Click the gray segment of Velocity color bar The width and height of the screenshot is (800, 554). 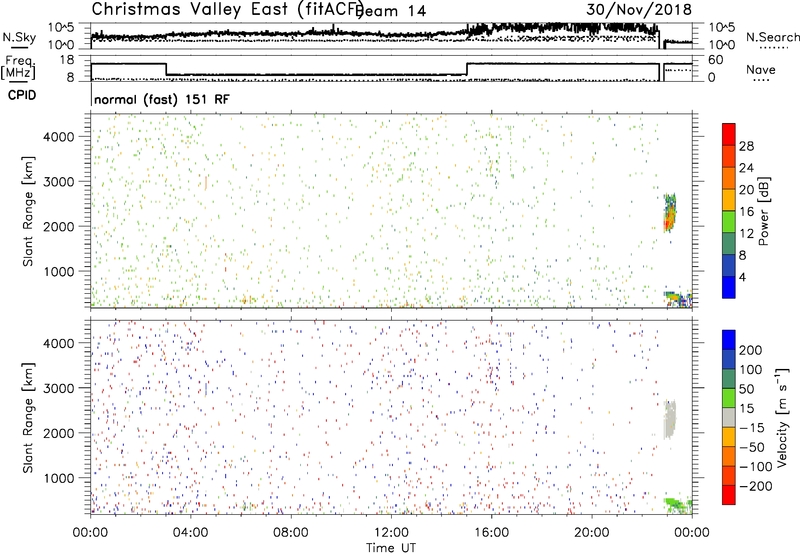[729, 417]
